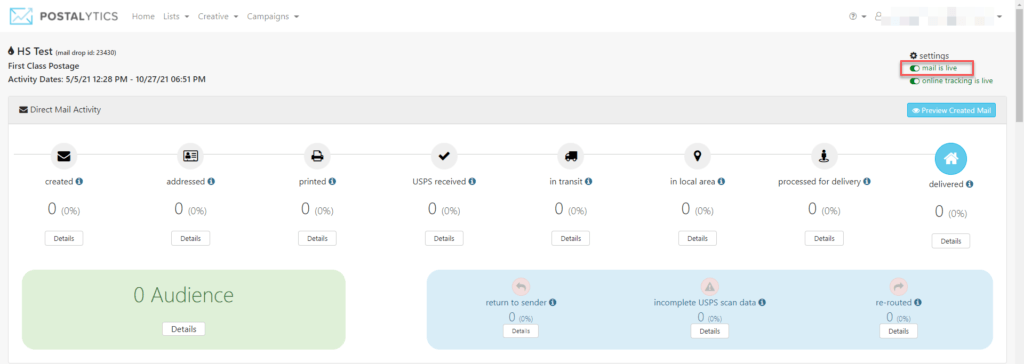The width and height of the screenshot is (1024, 364).
Task: Open the user account dropdown
Action: [x=938, y=16]
